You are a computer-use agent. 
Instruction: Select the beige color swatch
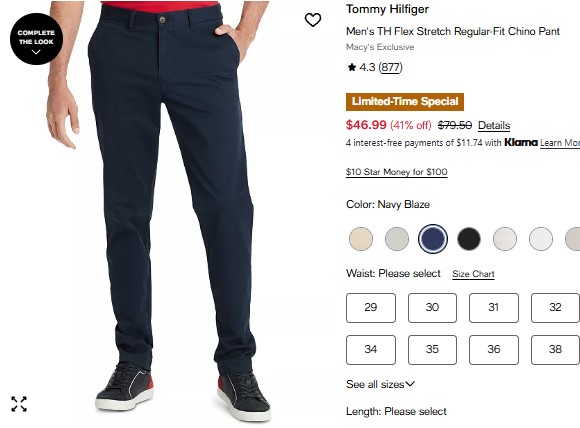pyautogui.click(x=361, y=239)
